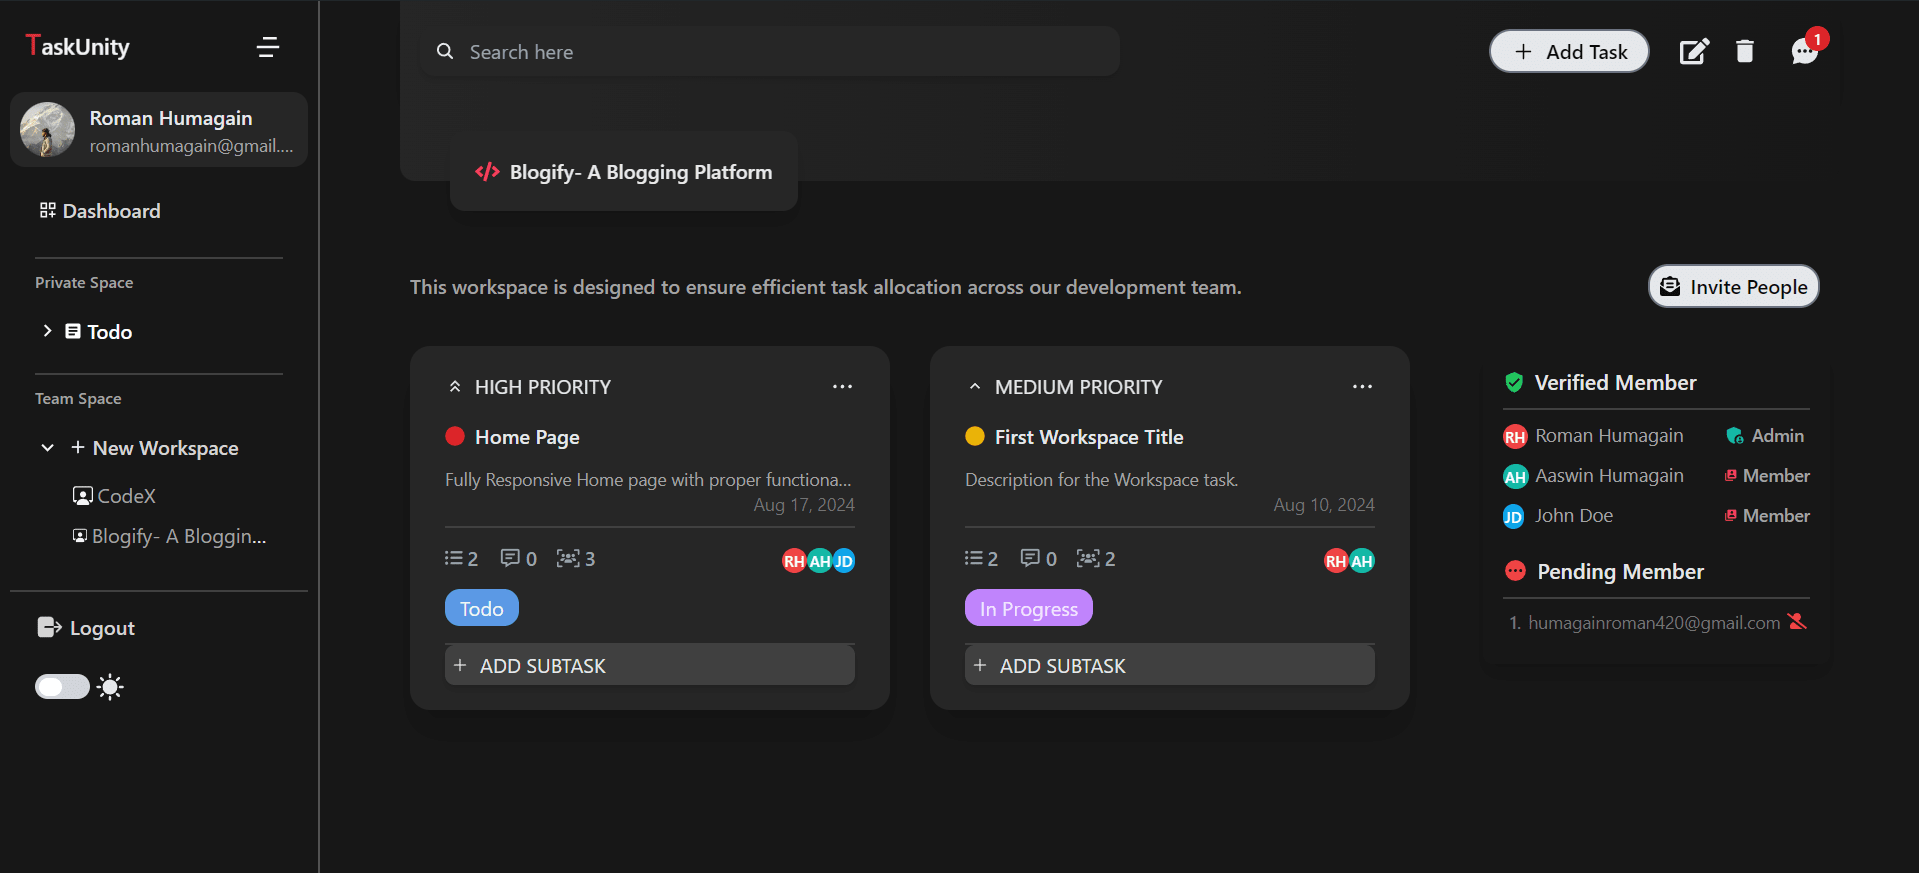Open the Dashboard menu item
The height and width of the screenshot is (873, 1919).
pyautogui.click(x=100, y=211)
